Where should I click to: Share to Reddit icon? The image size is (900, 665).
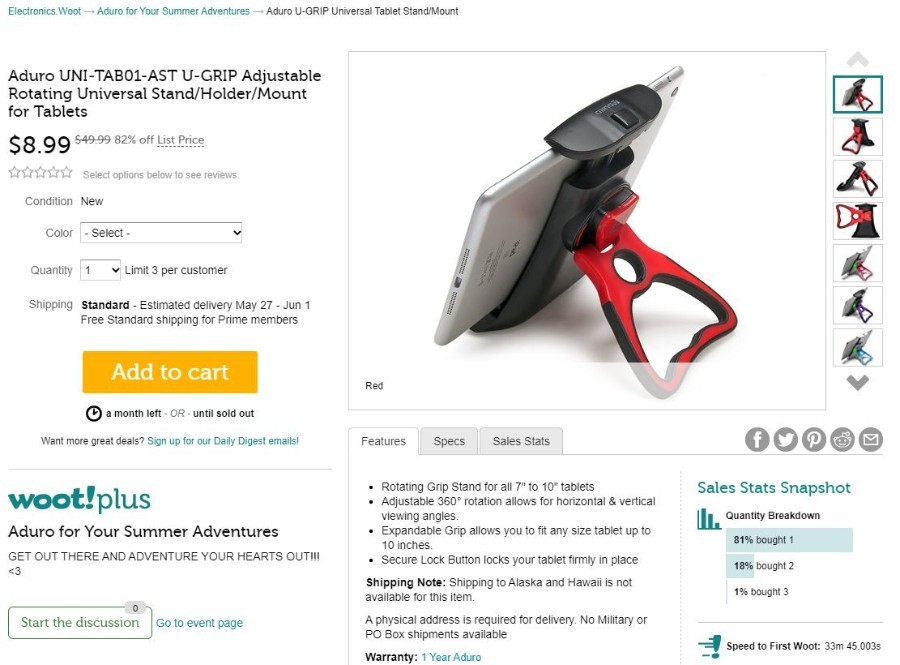click(842, 440)
